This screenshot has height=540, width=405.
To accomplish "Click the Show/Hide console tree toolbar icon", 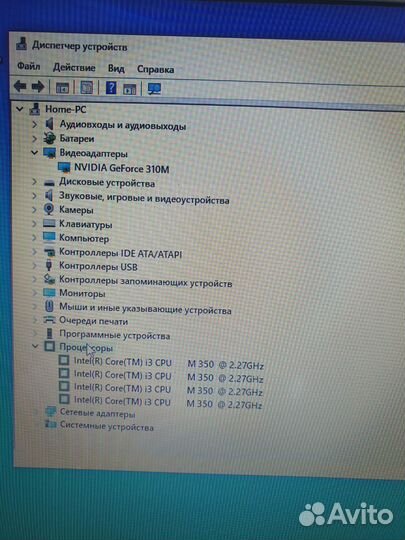I will (x=62, y=88).
